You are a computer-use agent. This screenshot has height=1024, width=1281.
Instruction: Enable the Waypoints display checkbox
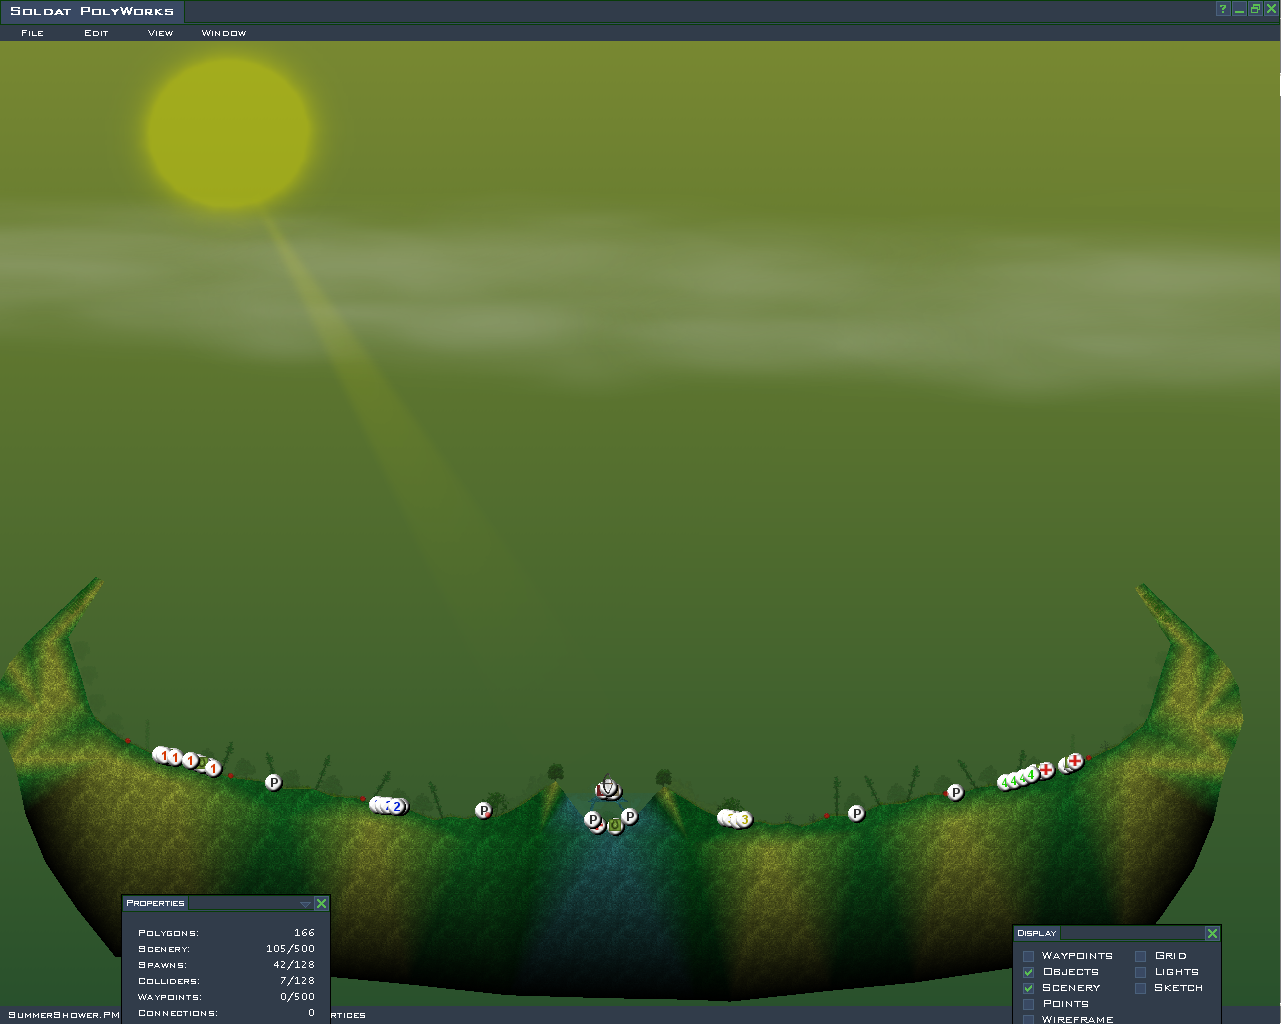[x=1028, y=956]
